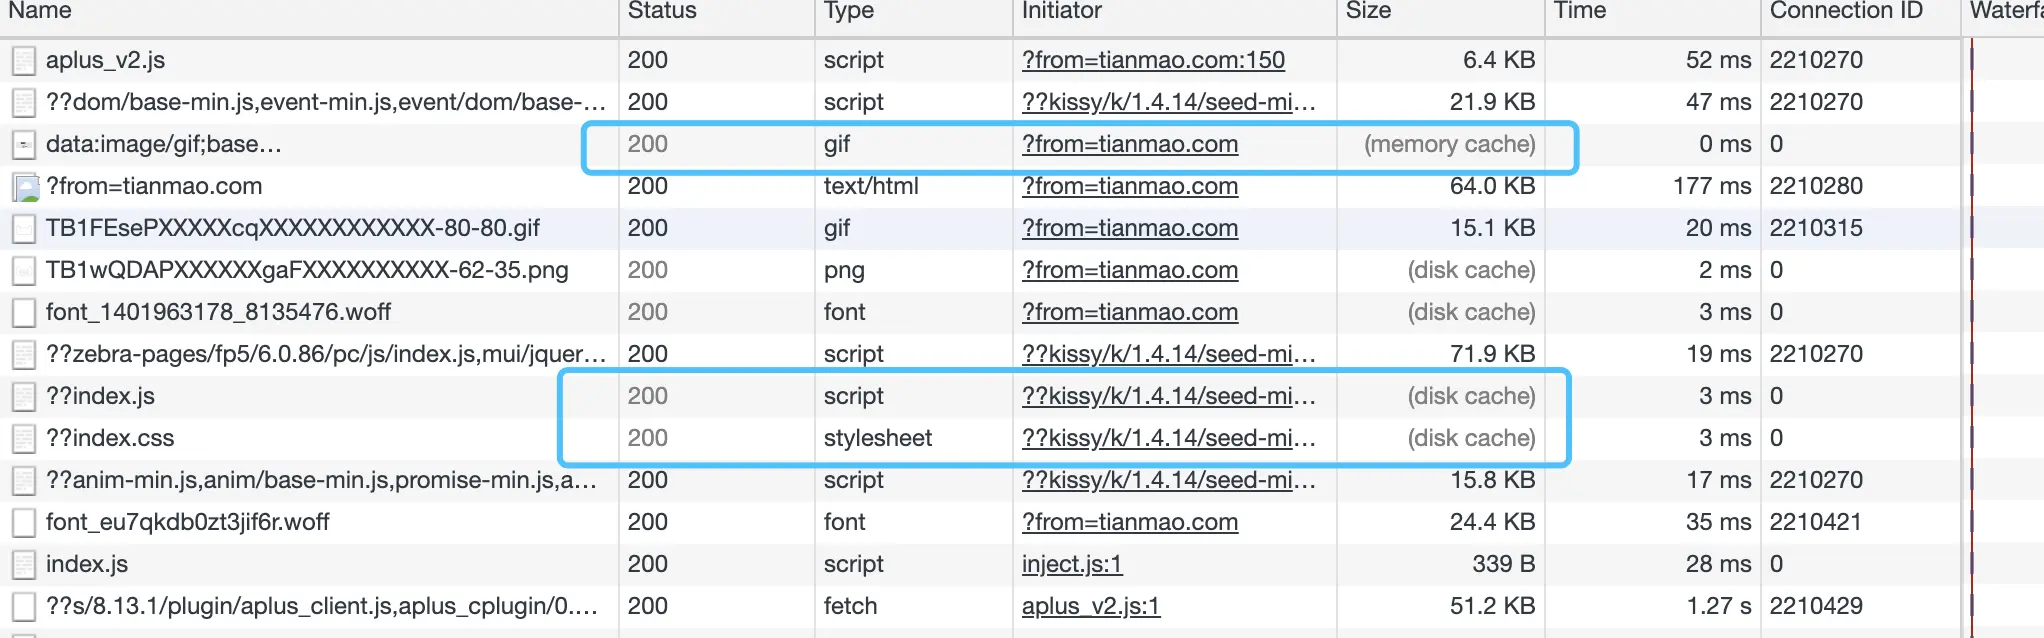The width and height of the screenshot is (2044, 638).
Task: Click the 1.27 s time cell
Action: coord(1719,606)
